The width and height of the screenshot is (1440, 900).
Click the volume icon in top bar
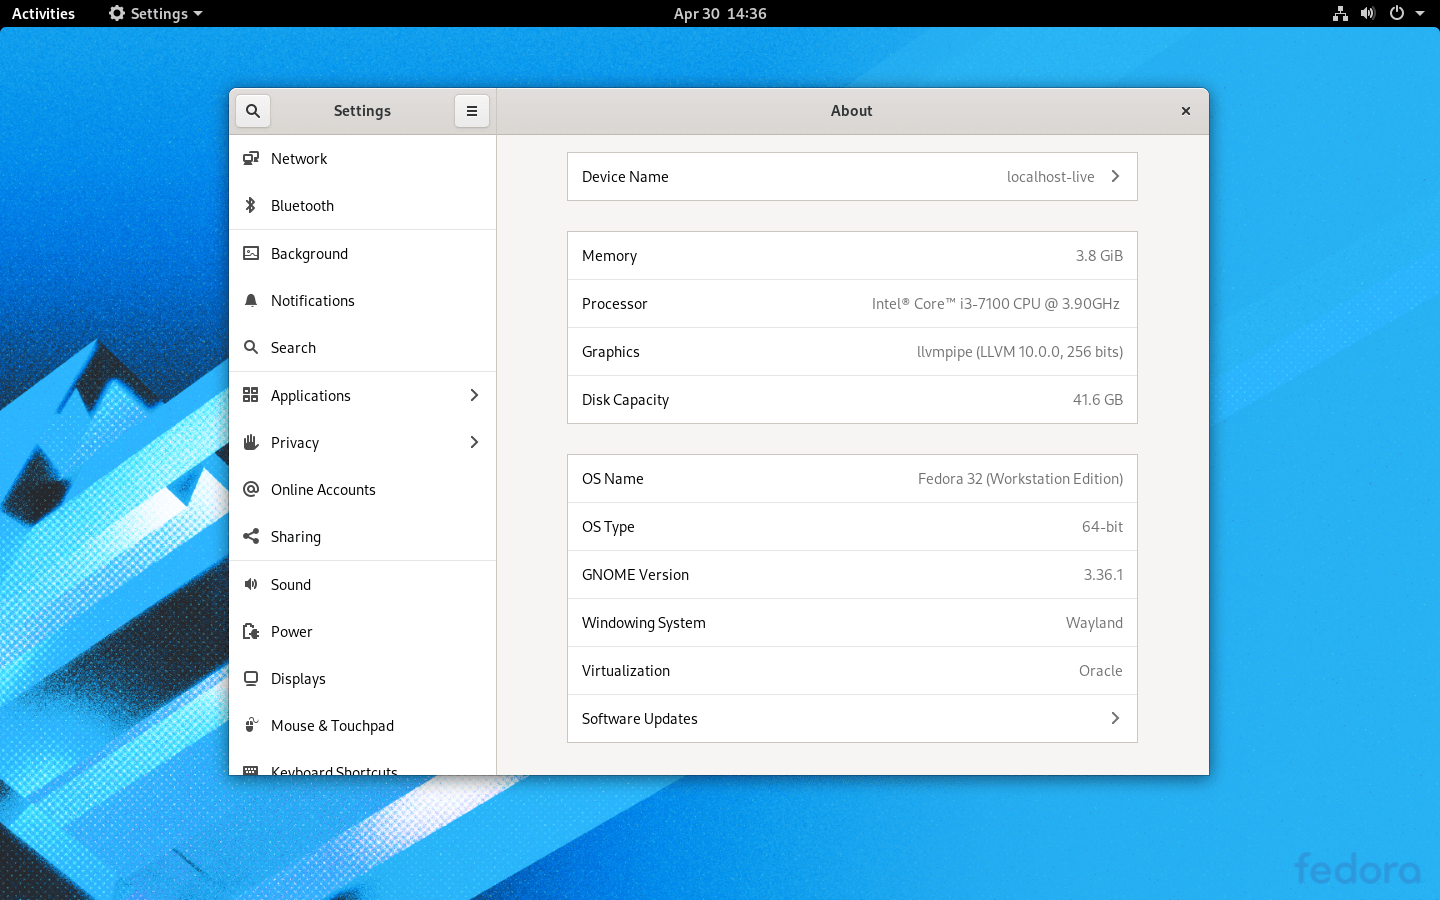(x=1368, y=13)
